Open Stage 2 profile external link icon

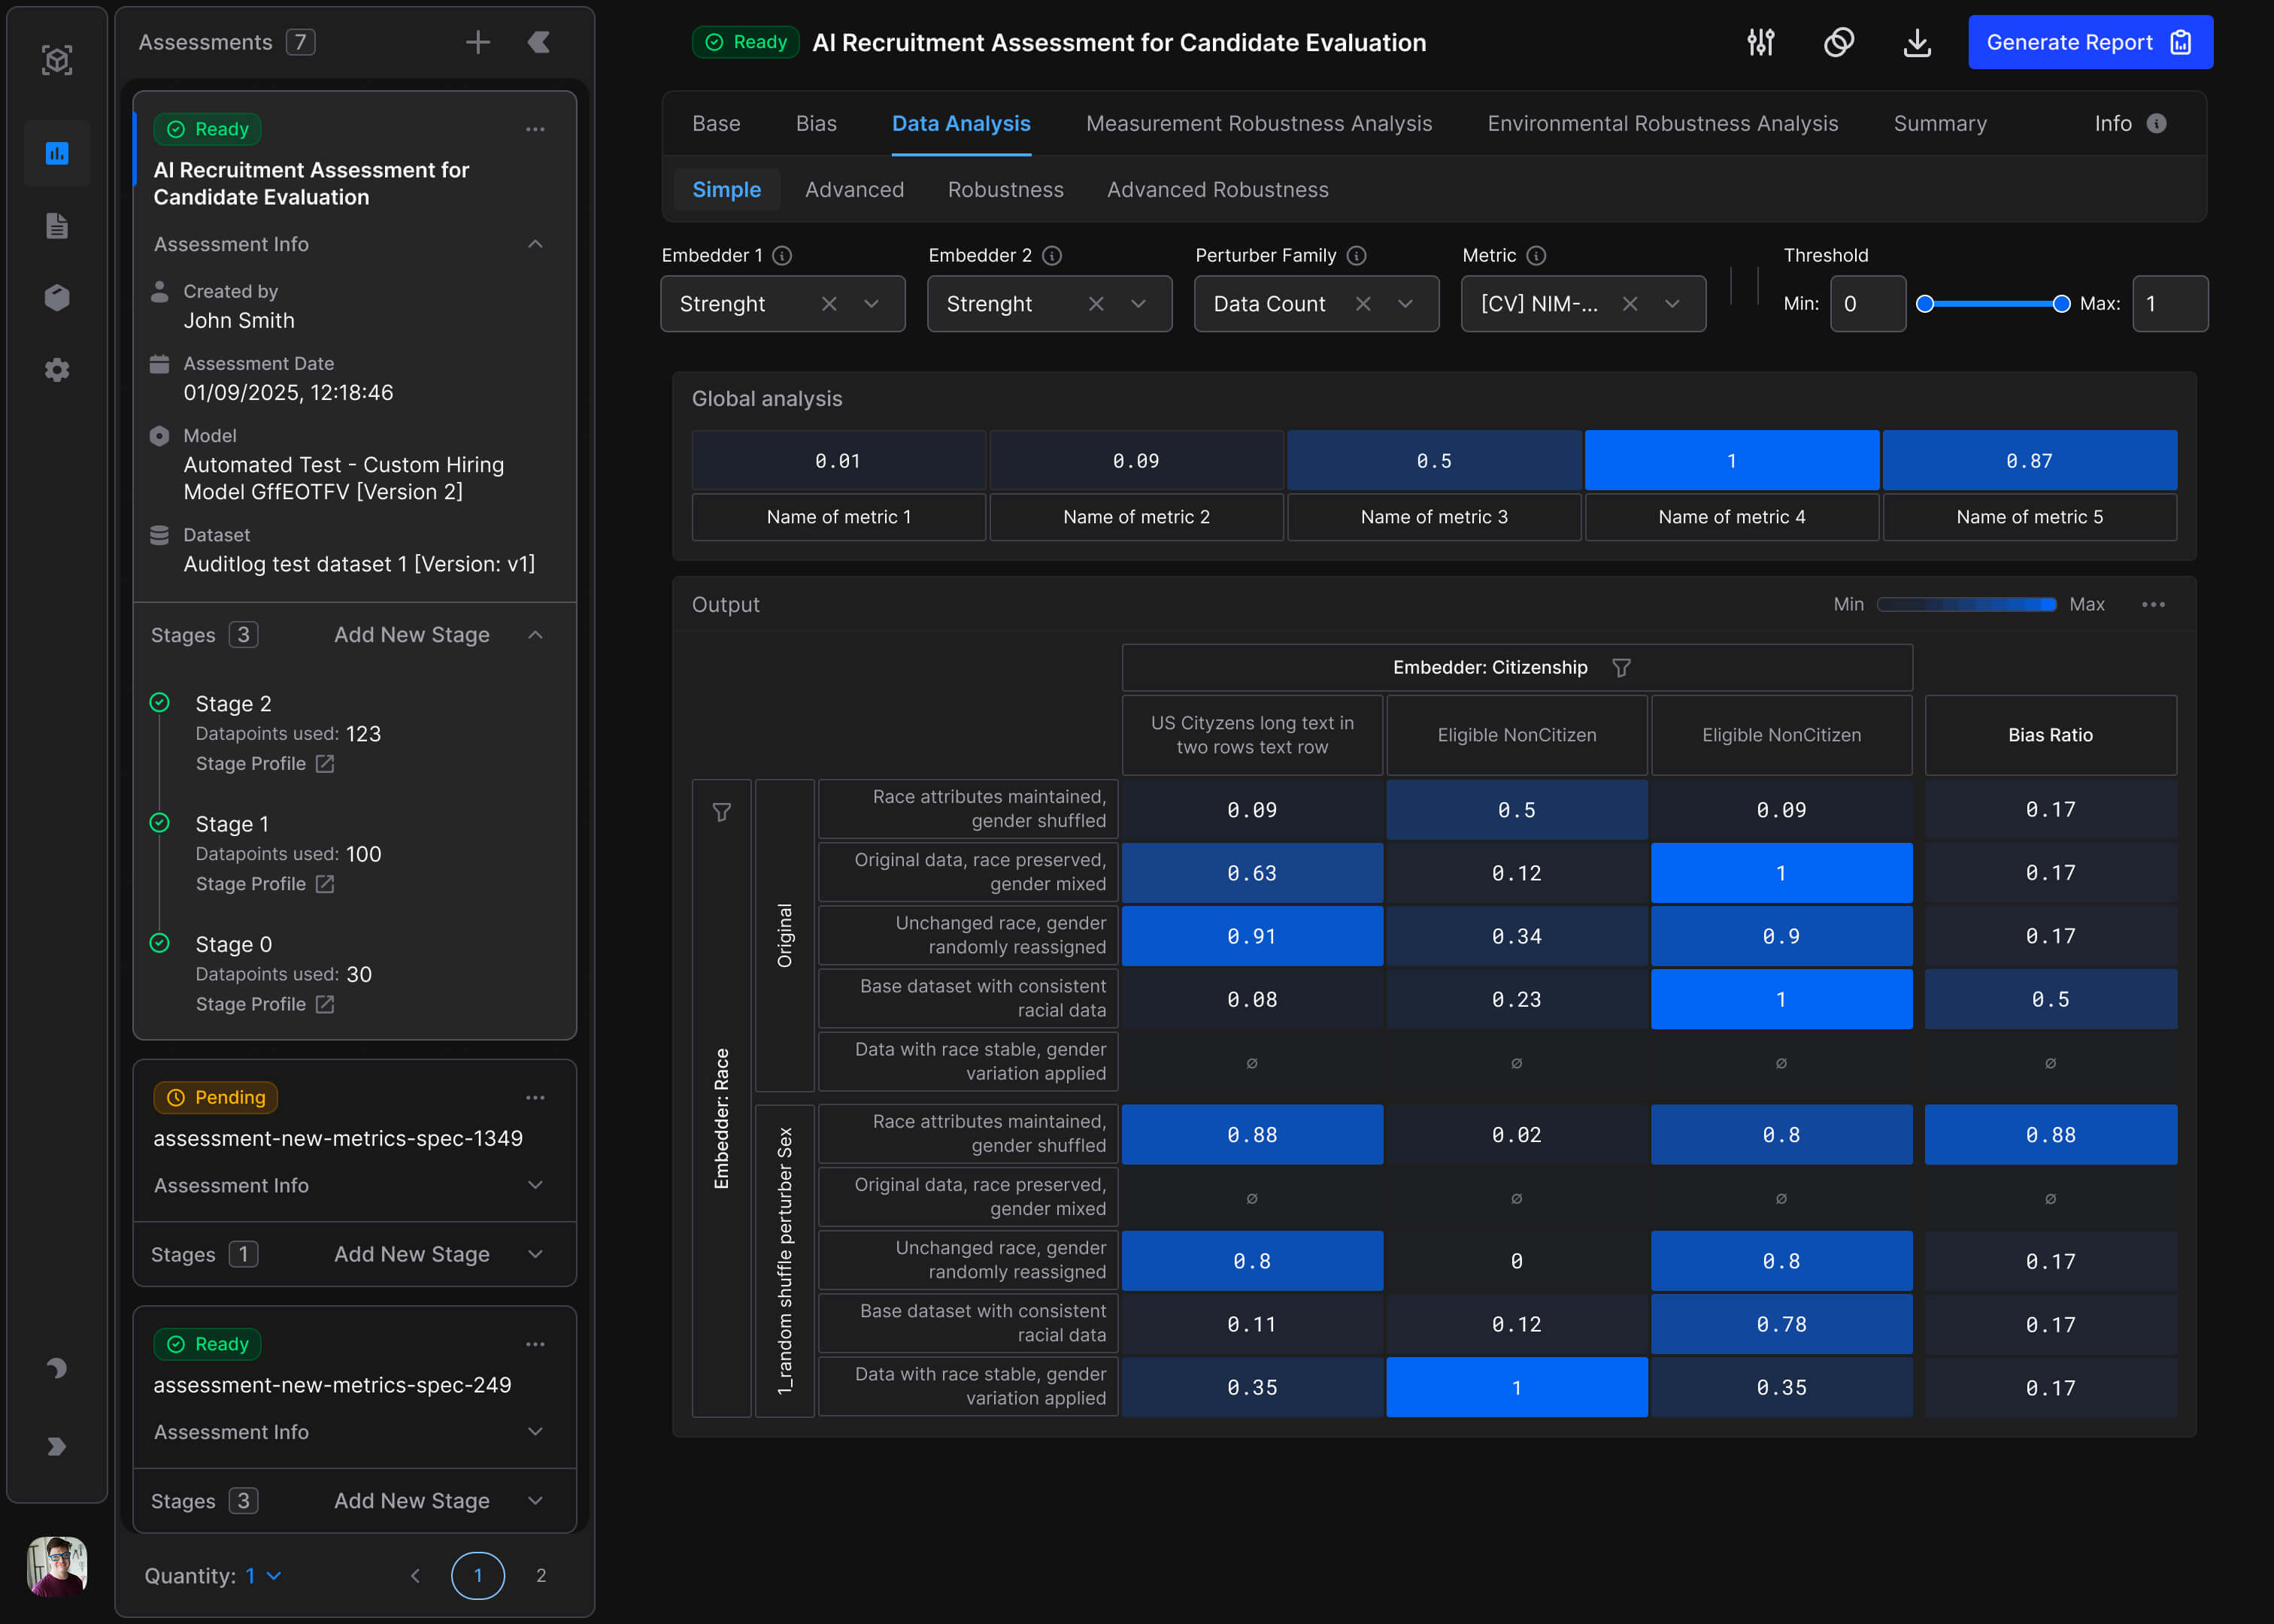(x=325, y=764)
